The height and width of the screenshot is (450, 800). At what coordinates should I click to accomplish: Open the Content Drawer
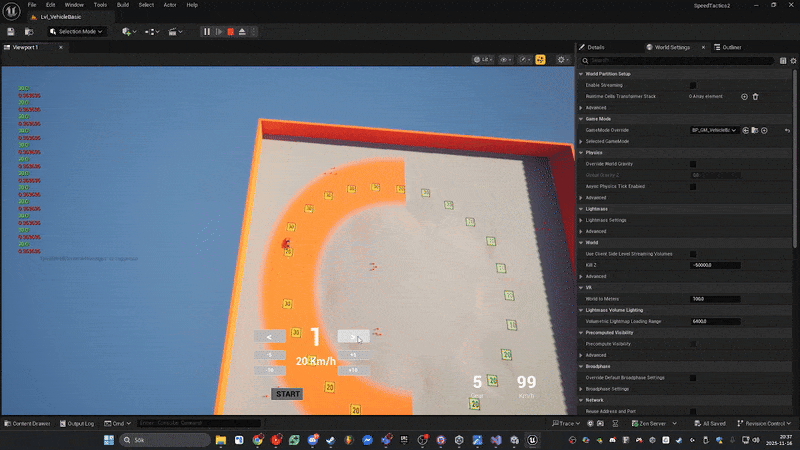[28, 423]
